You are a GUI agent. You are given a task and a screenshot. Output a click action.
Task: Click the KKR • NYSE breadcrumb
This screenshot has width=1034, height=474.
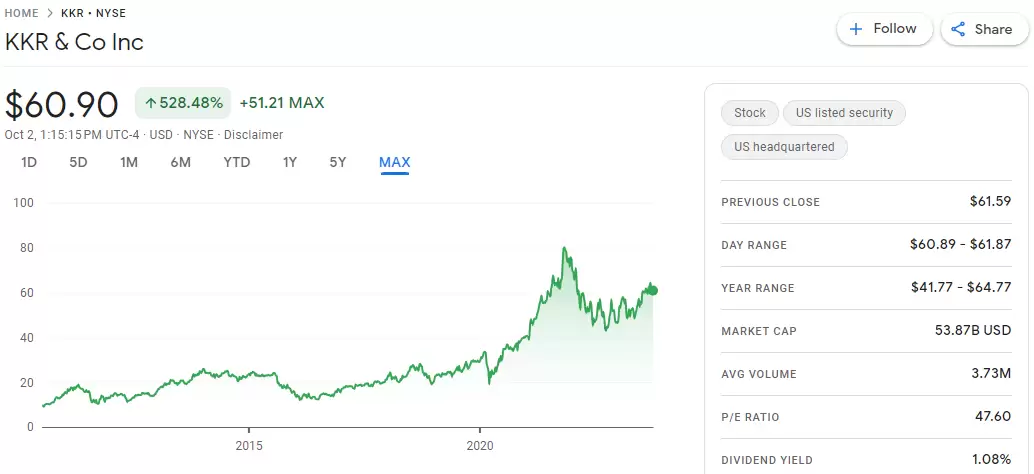coord(92,13)
